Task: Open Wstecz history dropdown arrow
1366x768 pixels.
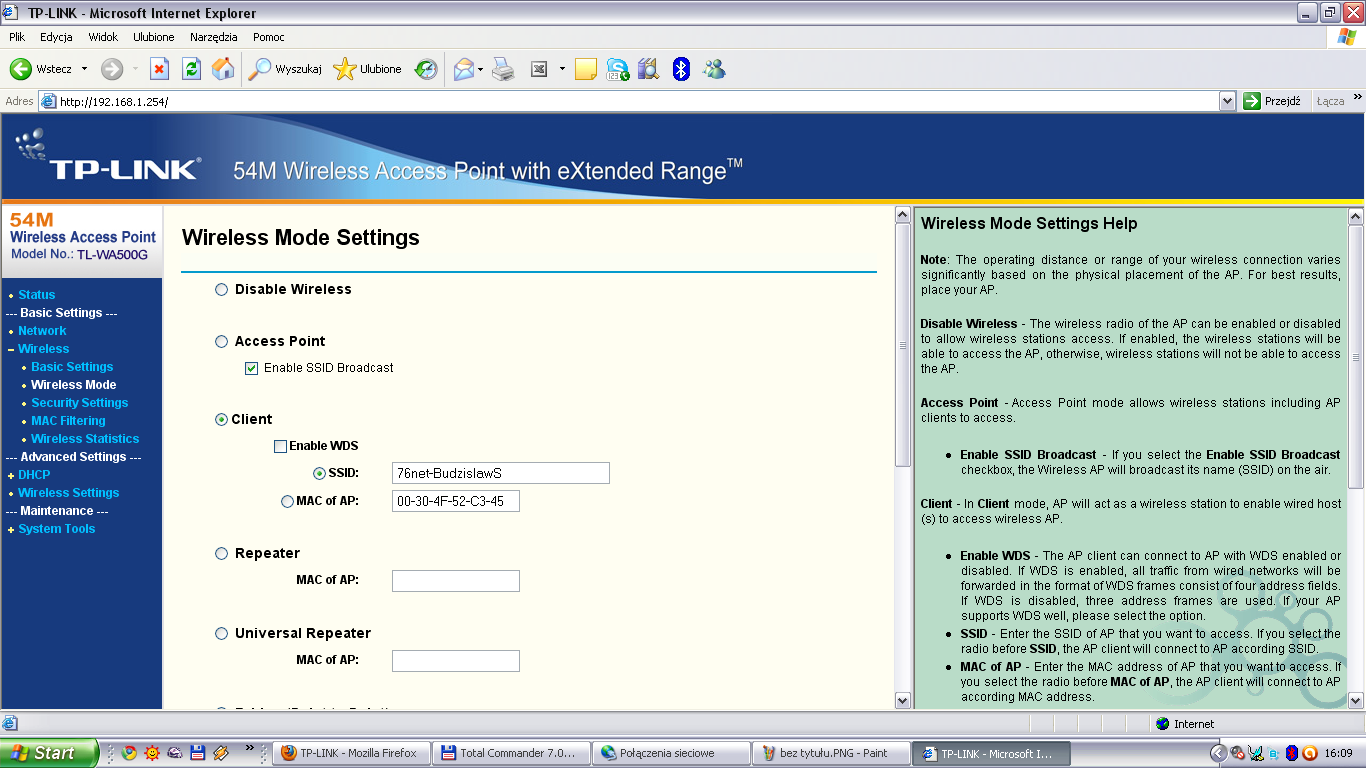Action: coord(84,69)
